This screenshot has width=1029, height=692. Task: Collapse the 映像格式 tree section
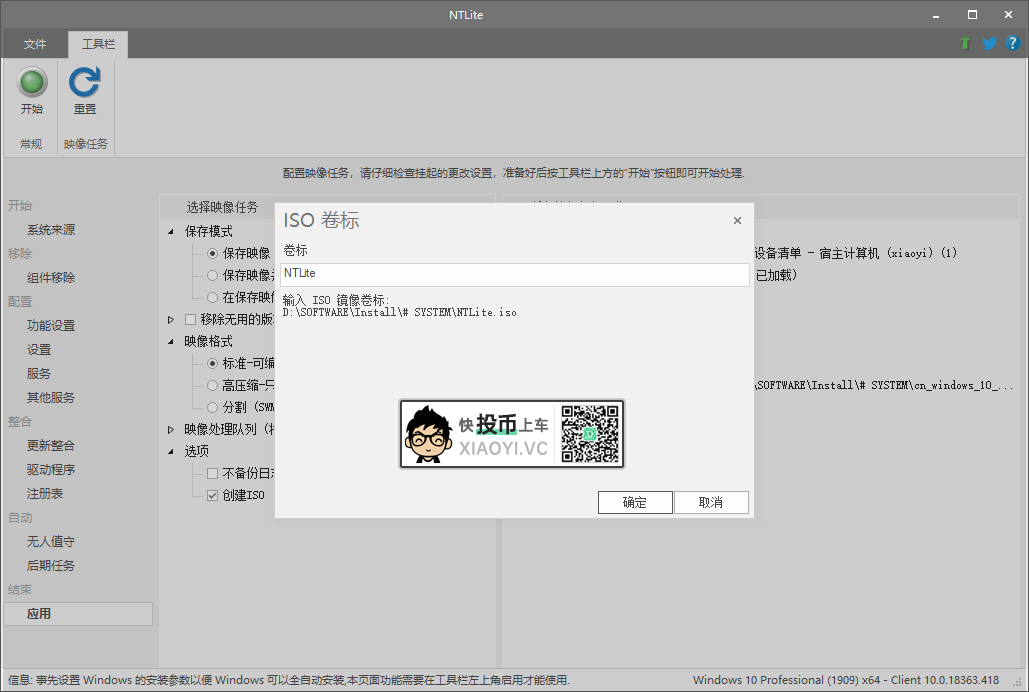(x=171, y=341)
